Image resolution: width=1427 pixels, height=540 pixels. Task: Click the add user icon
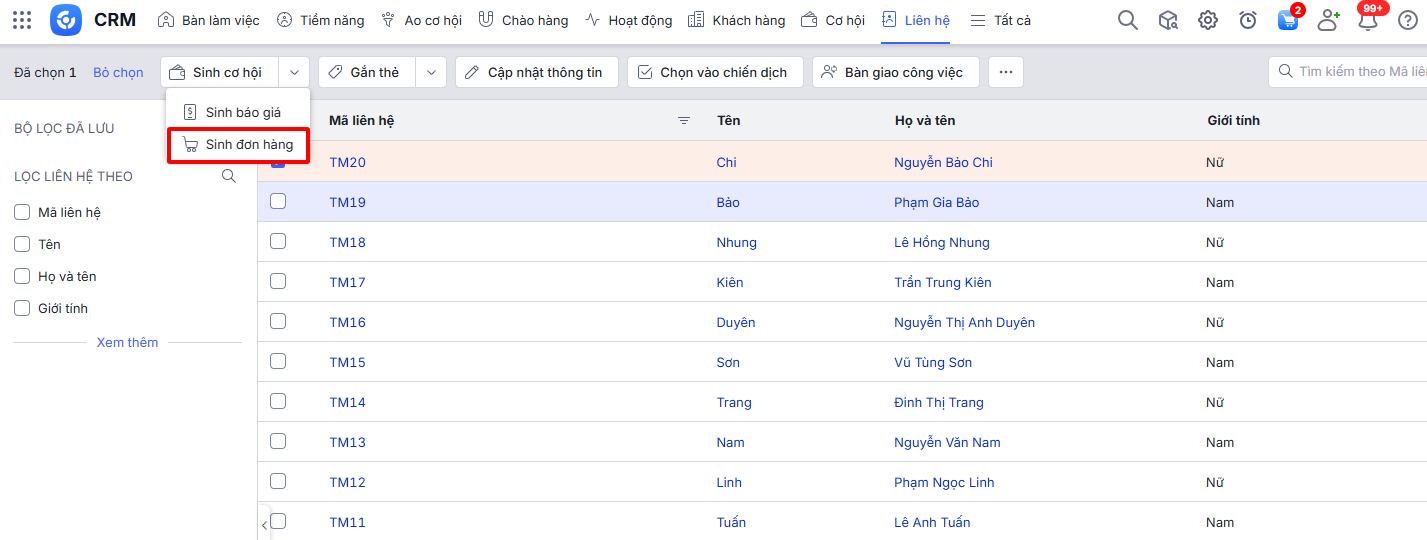click(x=1327, y=20)
